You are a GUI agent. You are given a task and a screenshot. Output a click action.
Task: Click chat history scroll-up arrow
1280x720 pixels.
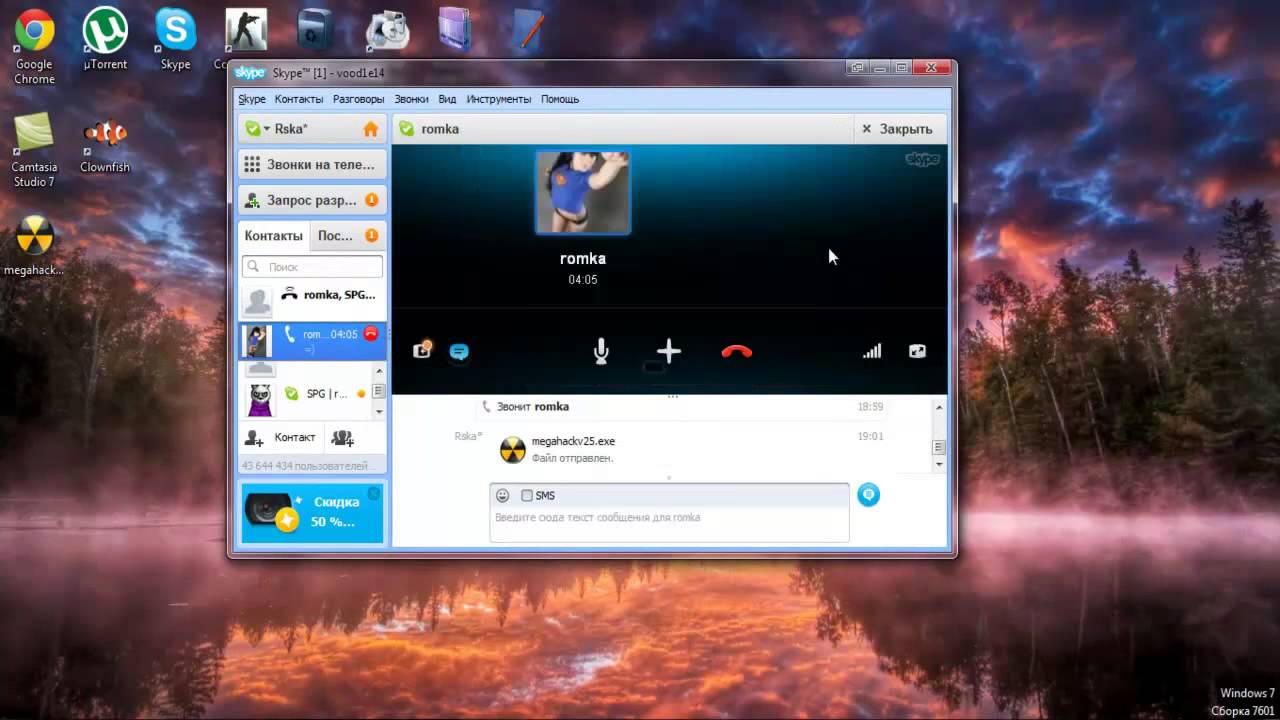pos(939,407)
